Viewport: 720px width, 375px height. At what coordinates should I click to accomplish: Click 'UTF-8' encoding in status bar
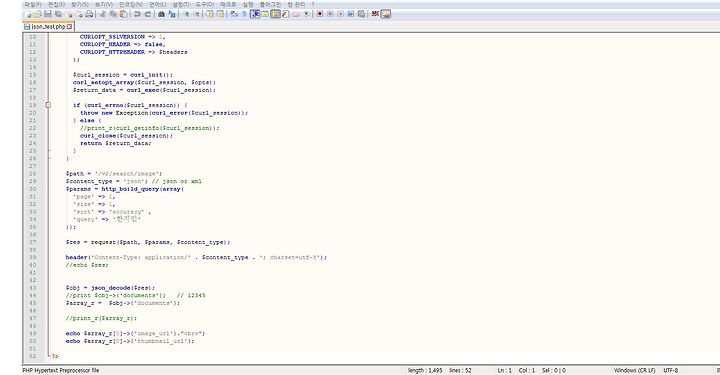click(670, 370)
